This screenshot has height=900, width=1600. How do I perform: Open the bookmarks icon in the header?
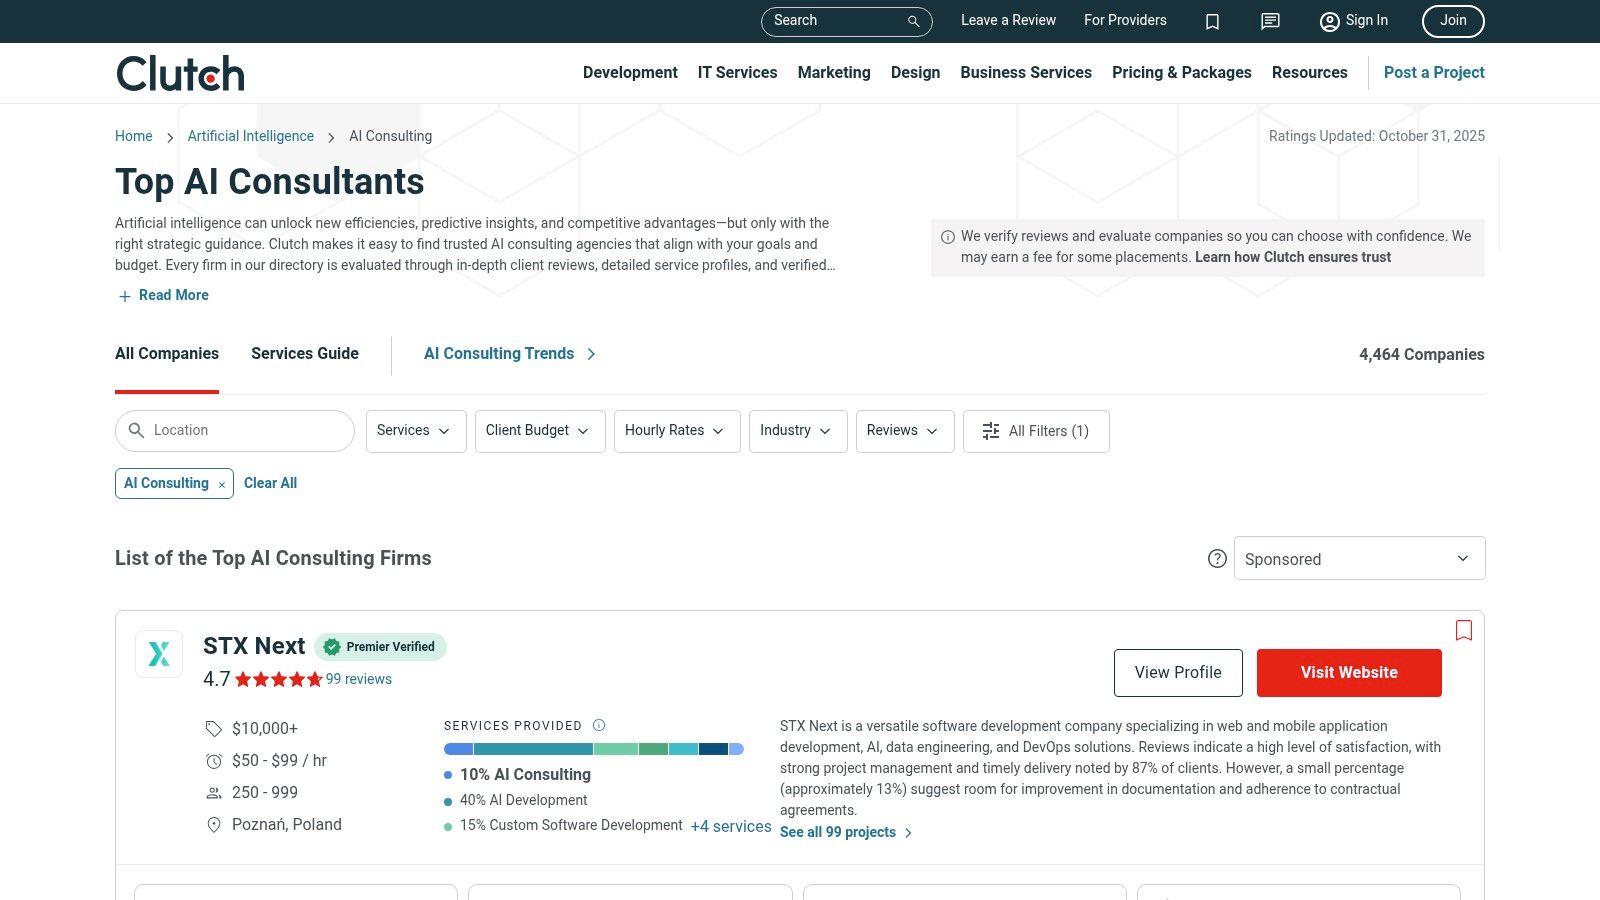click(1212, 21)
